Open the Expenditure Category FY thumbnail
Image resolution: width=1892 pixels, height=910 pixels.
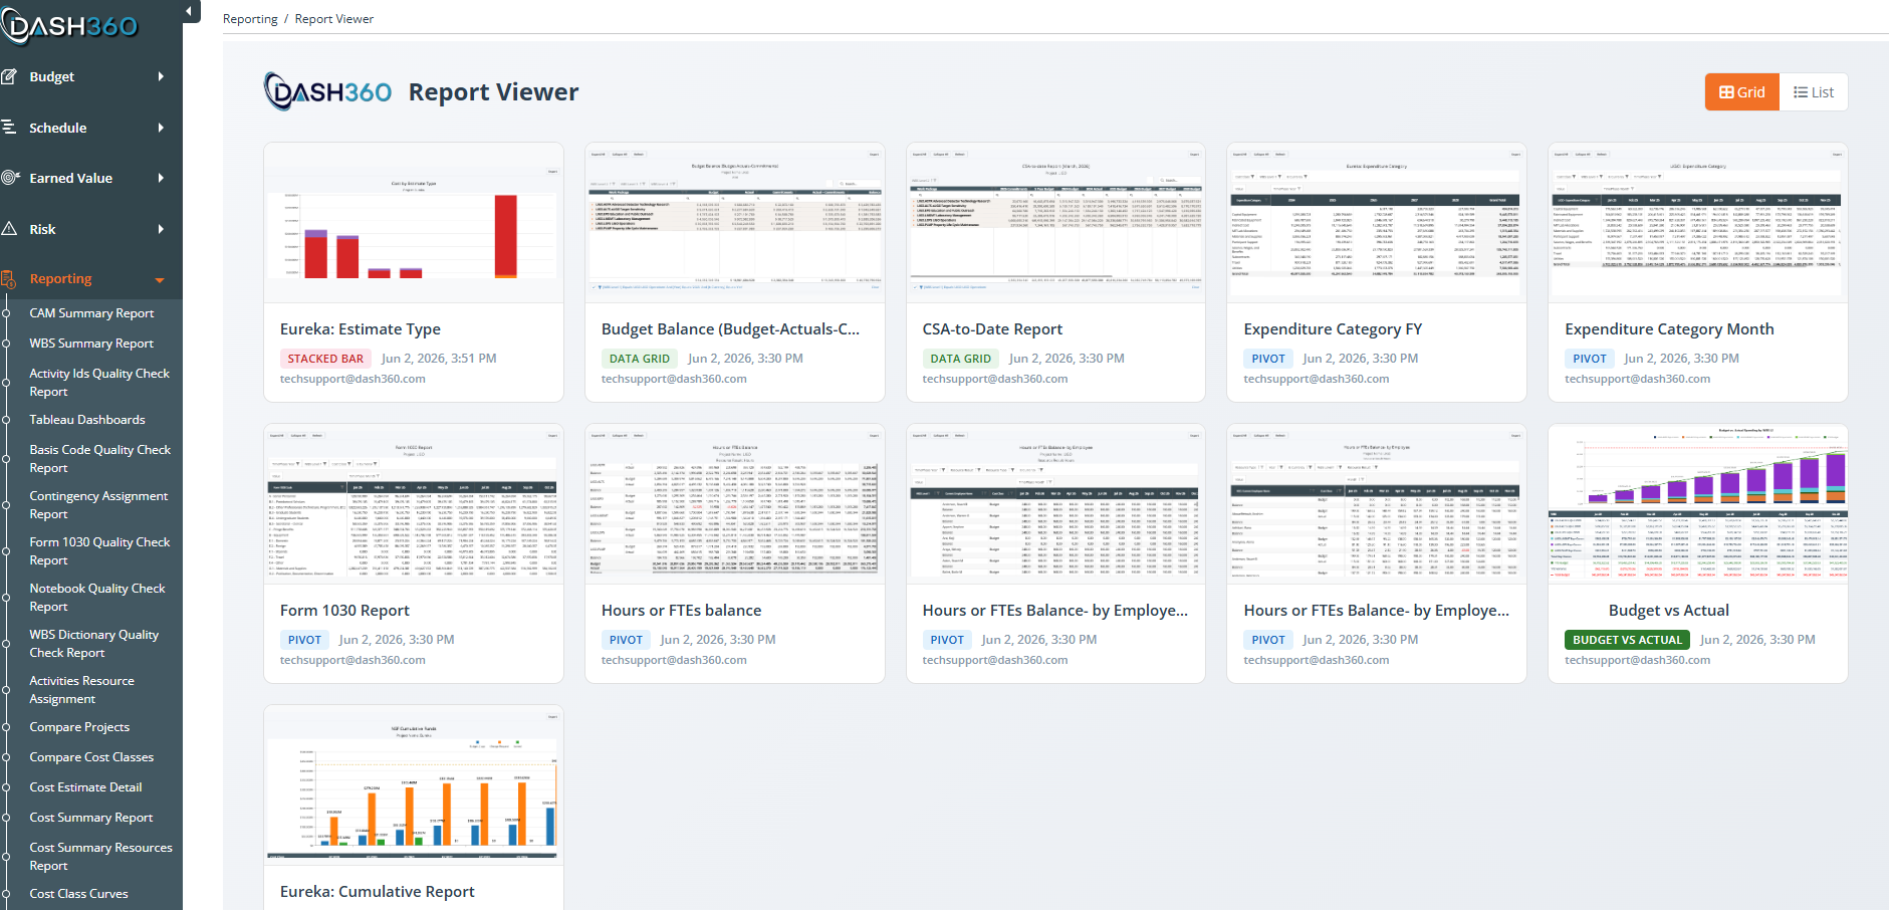1377,223
